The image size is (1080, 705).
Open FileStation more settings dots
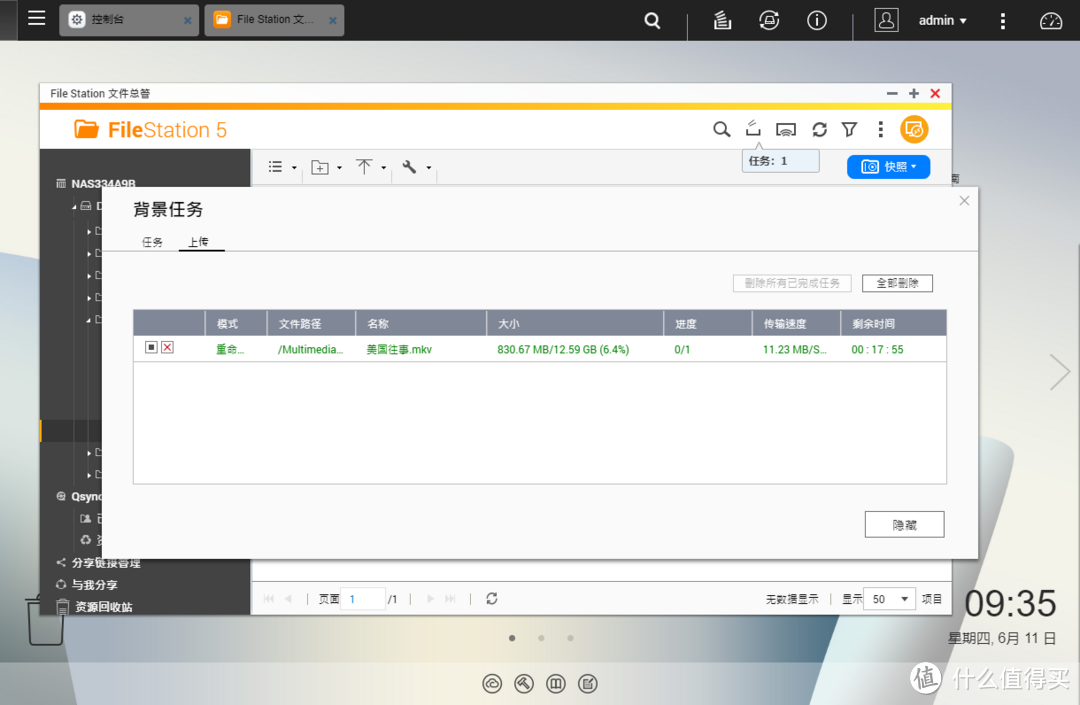[880, 129]
